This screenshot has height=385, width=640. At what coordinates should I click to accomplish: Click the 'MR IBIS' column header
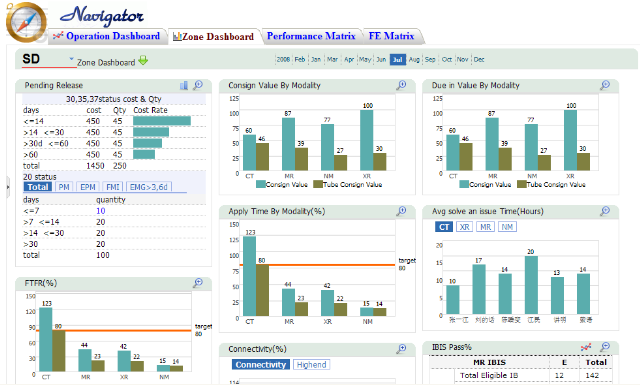tap(489, 362)
